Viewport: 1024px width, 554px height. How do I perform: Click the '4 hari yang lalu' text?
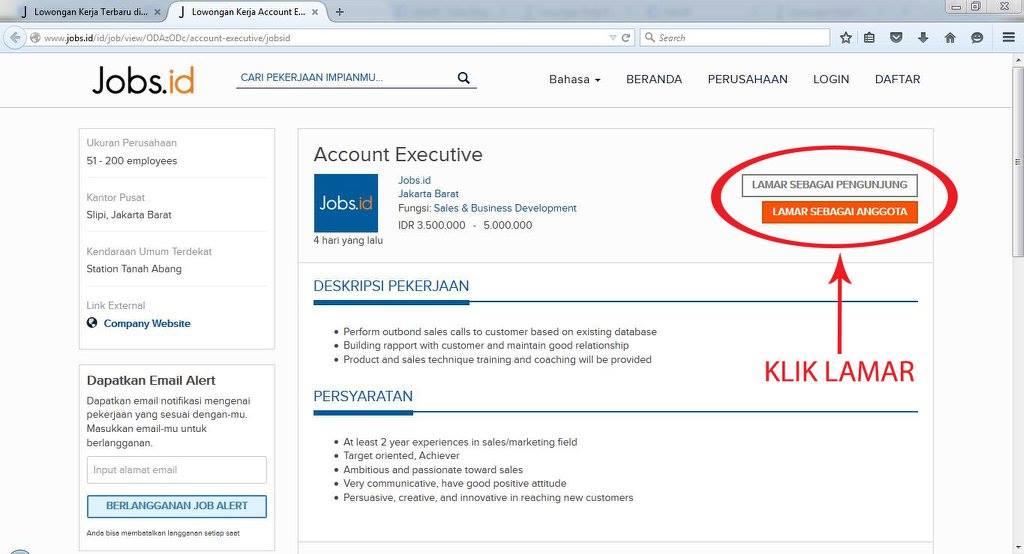click(x=348, y=240)
